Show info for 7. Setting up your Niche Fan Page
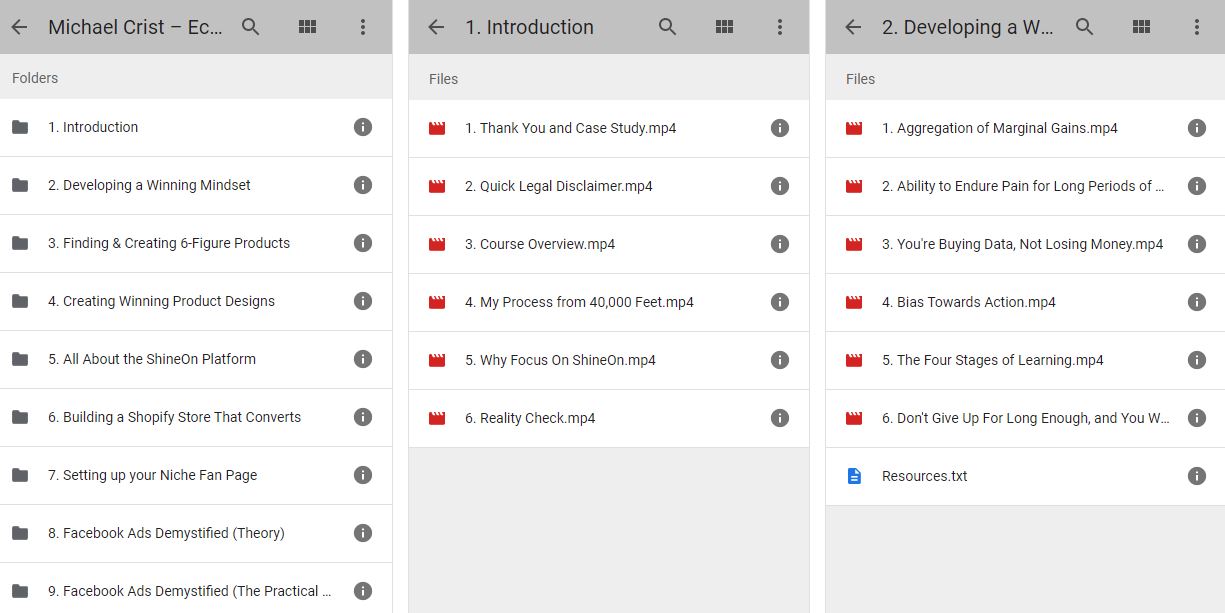The image size is (1225, 613). pyautogui.click(x=363, y=475)
